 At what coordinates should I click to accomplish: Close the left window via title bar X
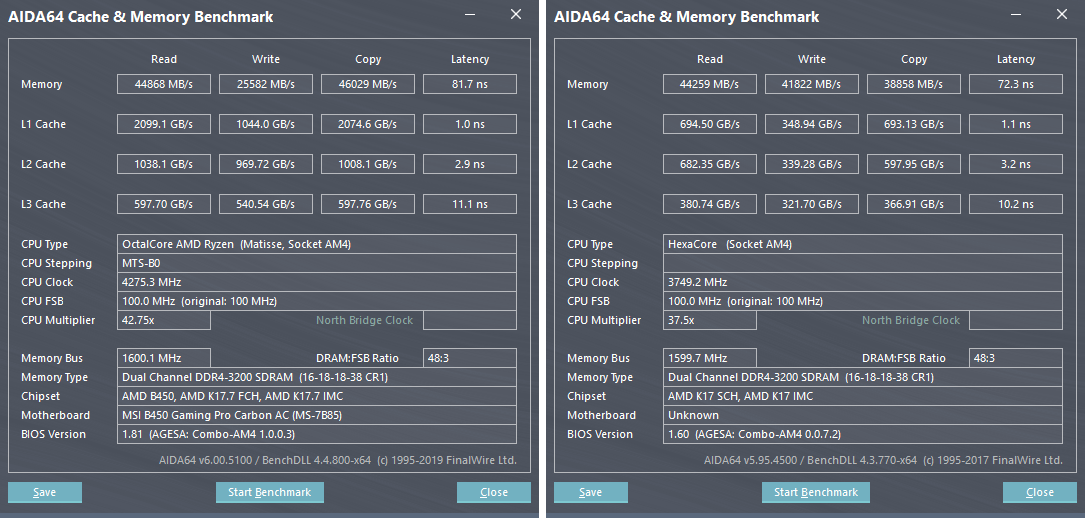pos(516,15)
